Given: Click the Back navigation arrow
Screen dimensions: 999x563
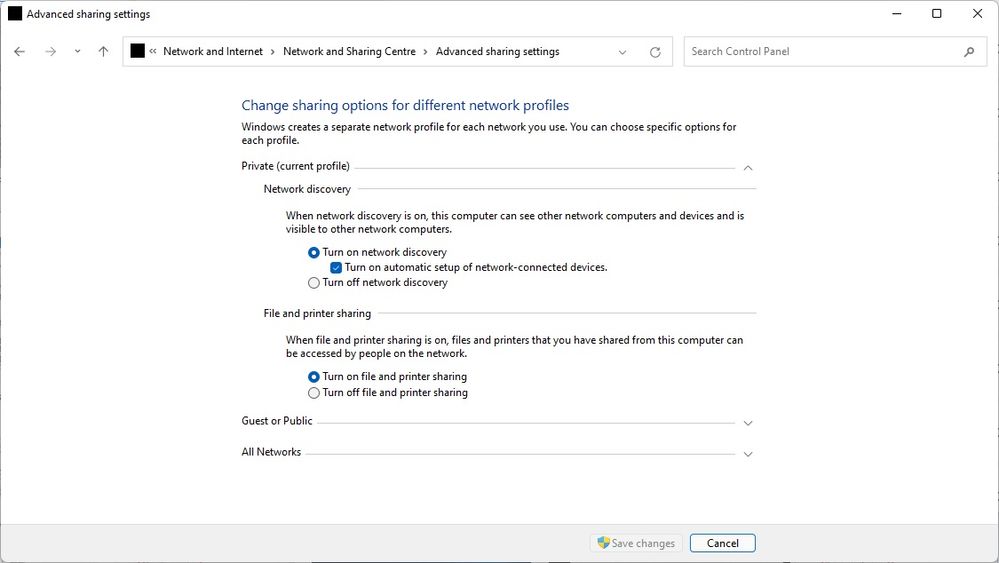Looking at the screenshot, I should click(19, 52).
